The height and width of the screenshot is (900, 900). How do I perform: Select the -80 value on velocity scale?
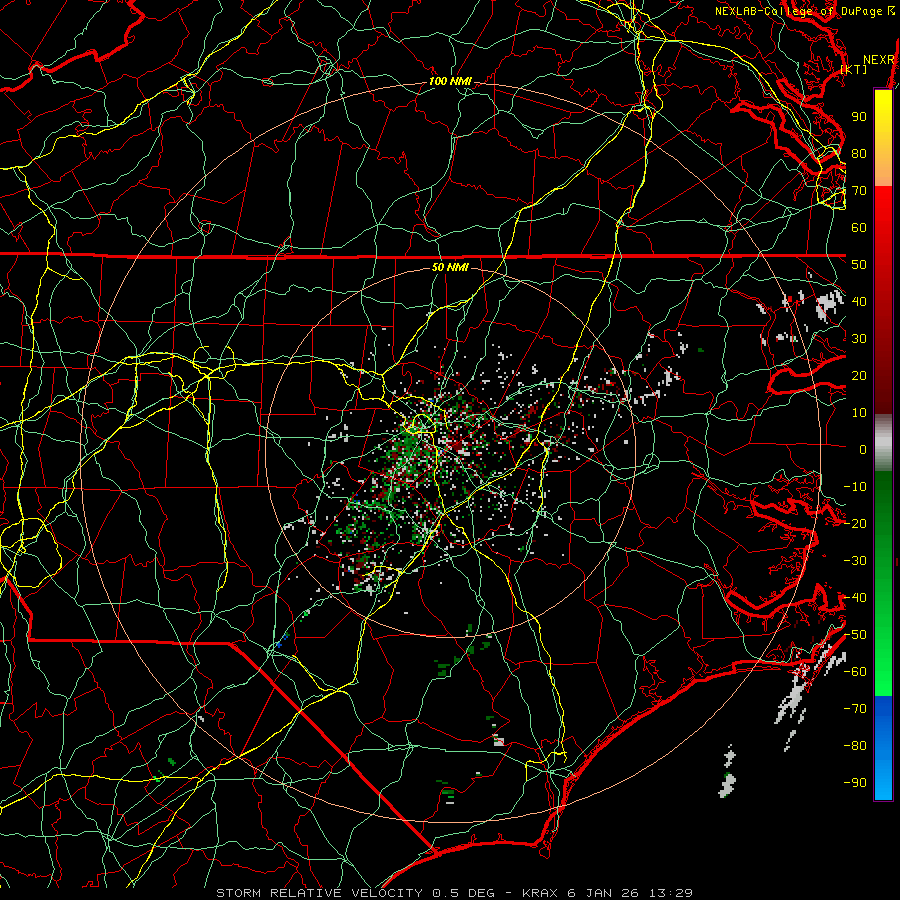855,746
